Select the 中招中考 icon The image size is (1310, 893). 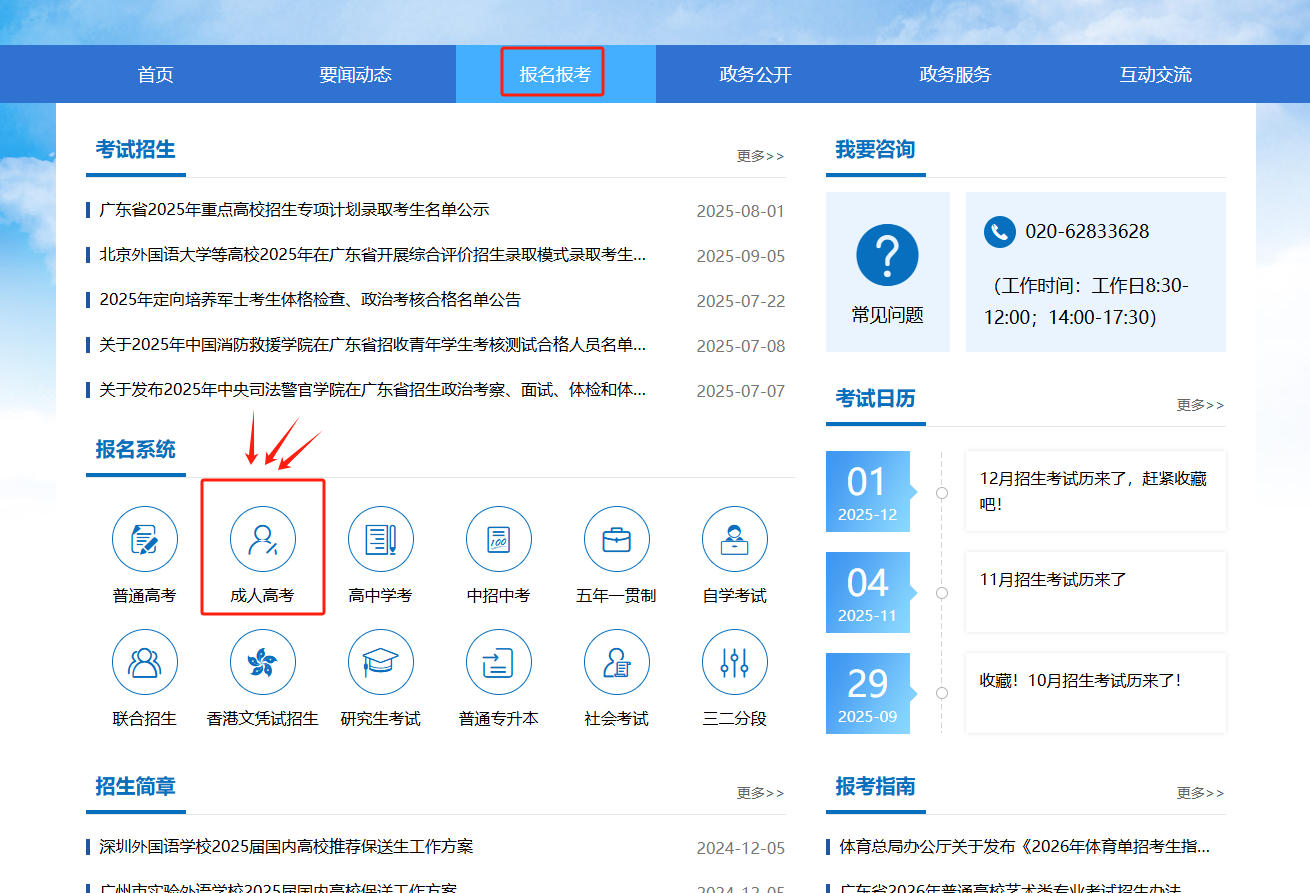499,540
